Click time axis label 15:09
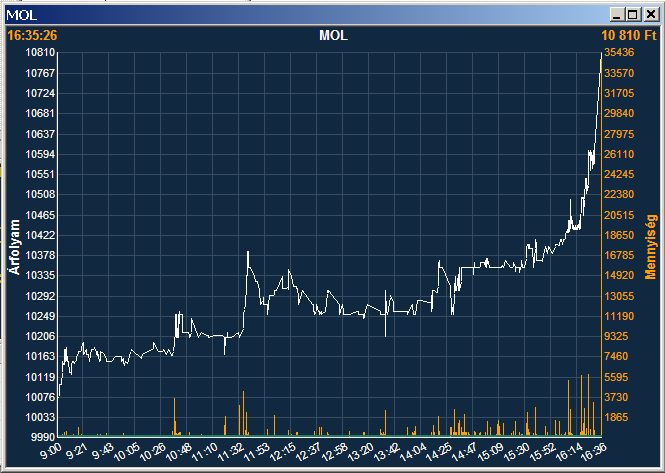665x473 pixels. (x=491, y=451)
